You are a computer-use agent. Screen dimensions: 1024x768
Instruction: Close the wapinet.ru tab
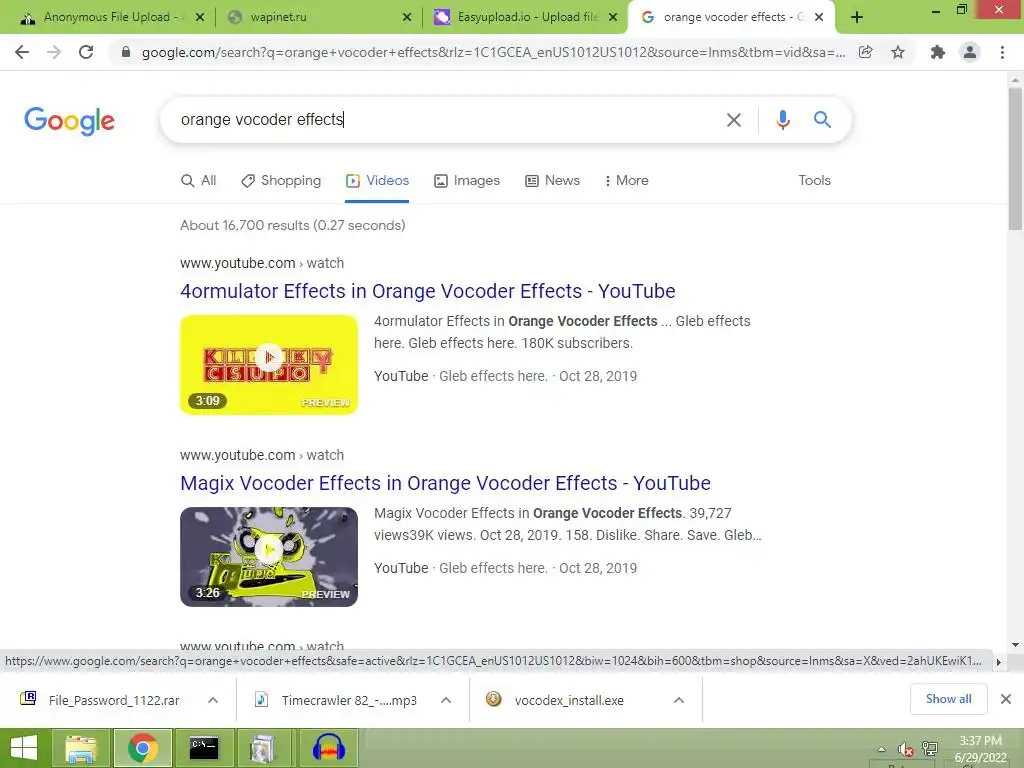click(x=407, y=17)
